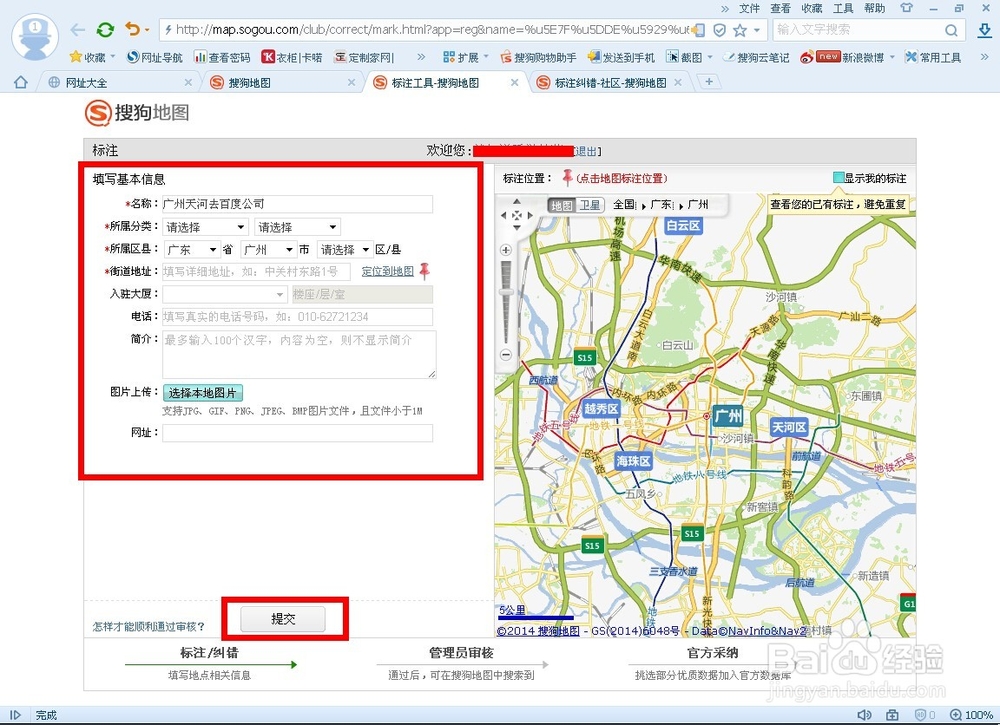The image size is (1000, 725).
Task: Open 工具 menu
Action: pyautogui.click(x=842, y=8)
